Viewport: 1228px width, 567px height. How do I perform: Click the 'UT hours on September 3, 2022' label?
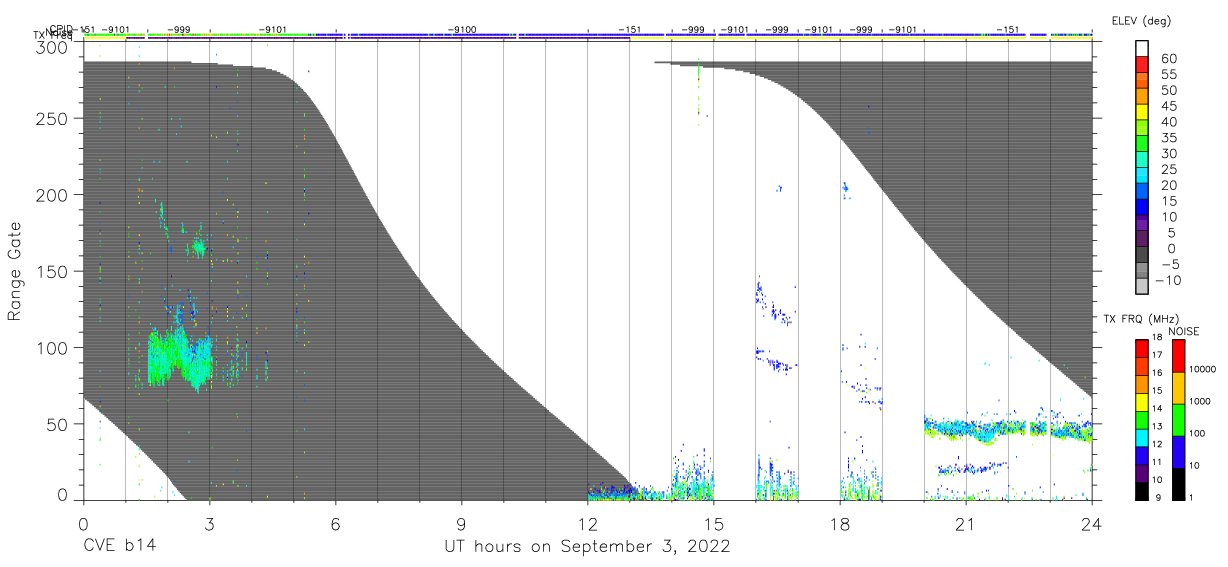tap(587, 547)
